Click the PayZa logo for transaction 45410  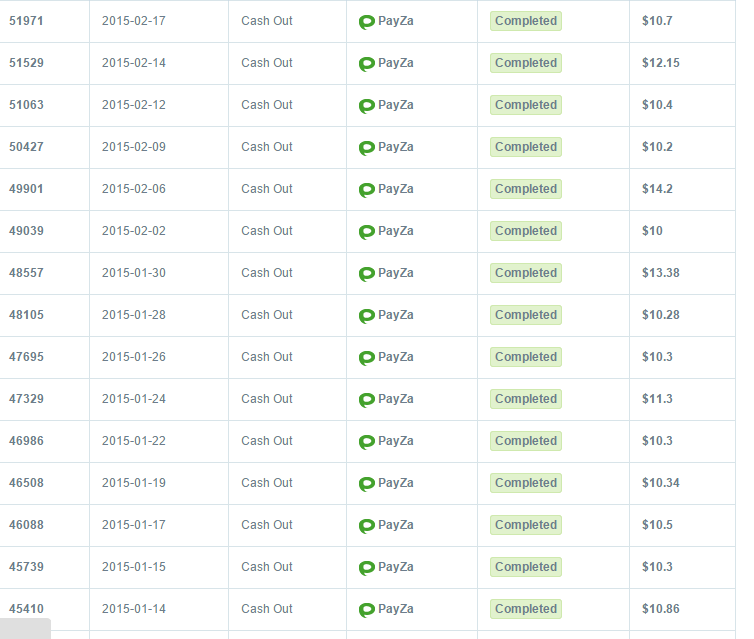click(x=367, y=610)
